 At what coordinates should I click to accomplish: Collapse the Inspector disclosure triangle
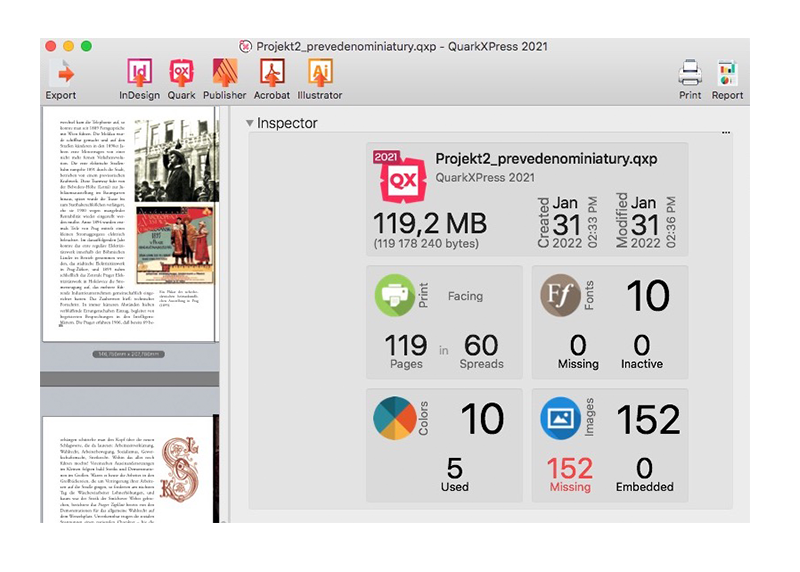[250, 123]
